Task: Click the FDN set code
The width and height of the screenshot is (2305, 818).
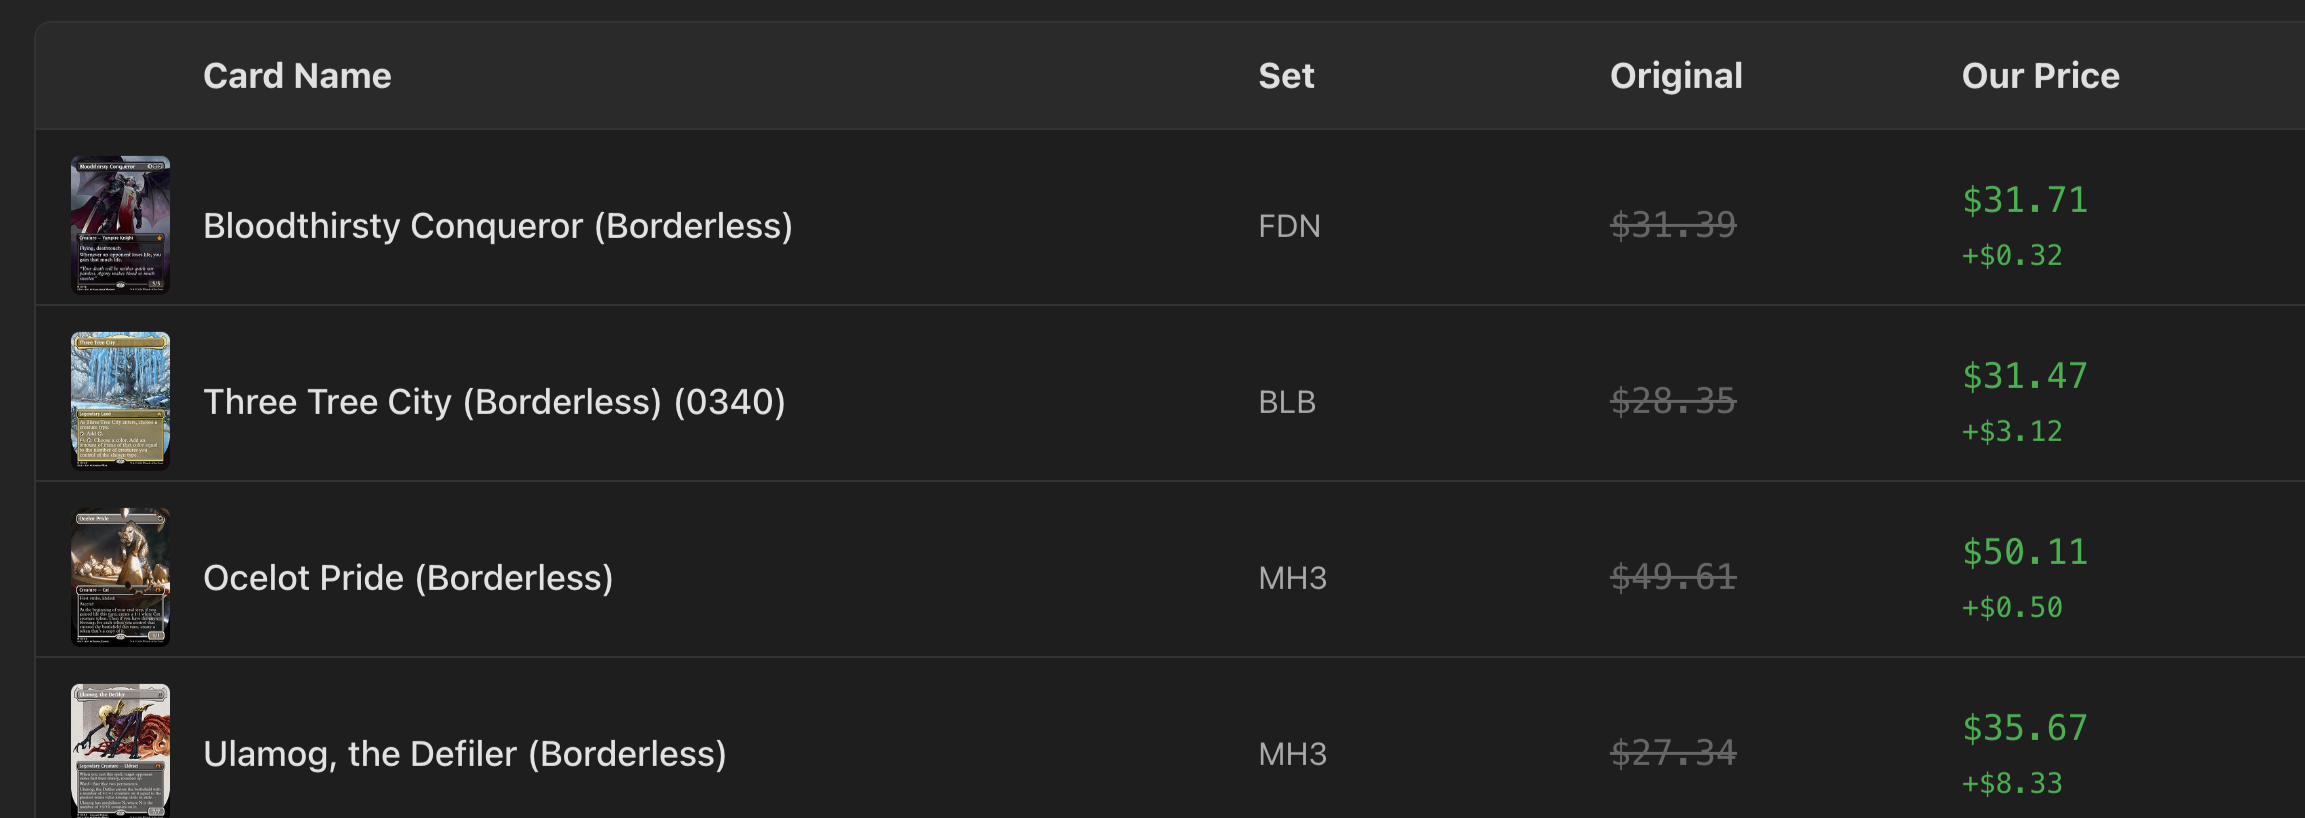Action: 1289,226
